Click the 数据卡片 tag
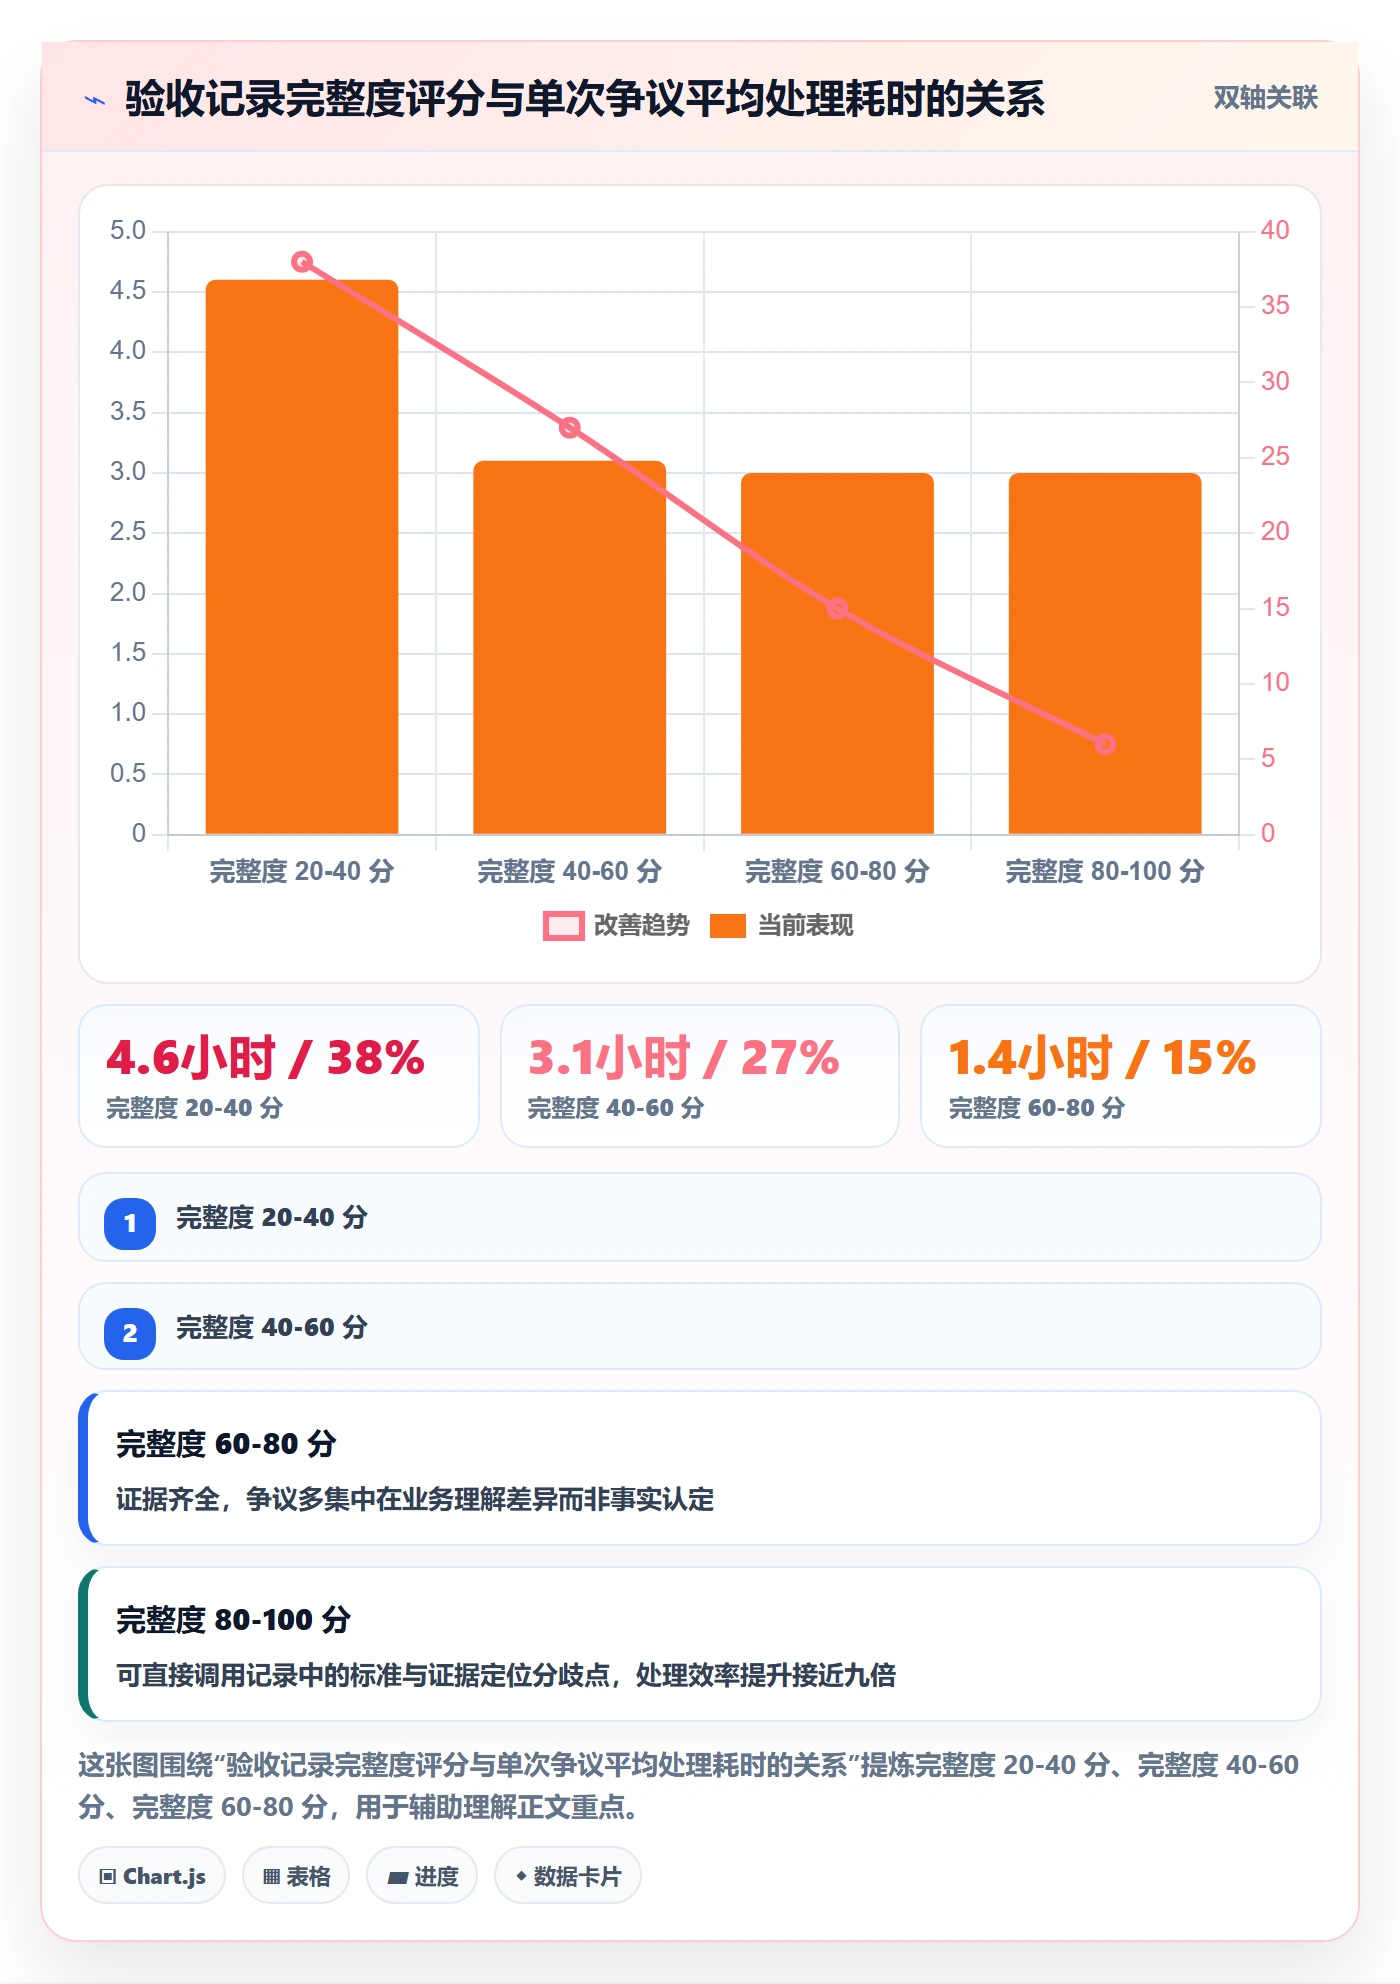The width and height of the screenshot is (1400, 1984). [568, 1876]
